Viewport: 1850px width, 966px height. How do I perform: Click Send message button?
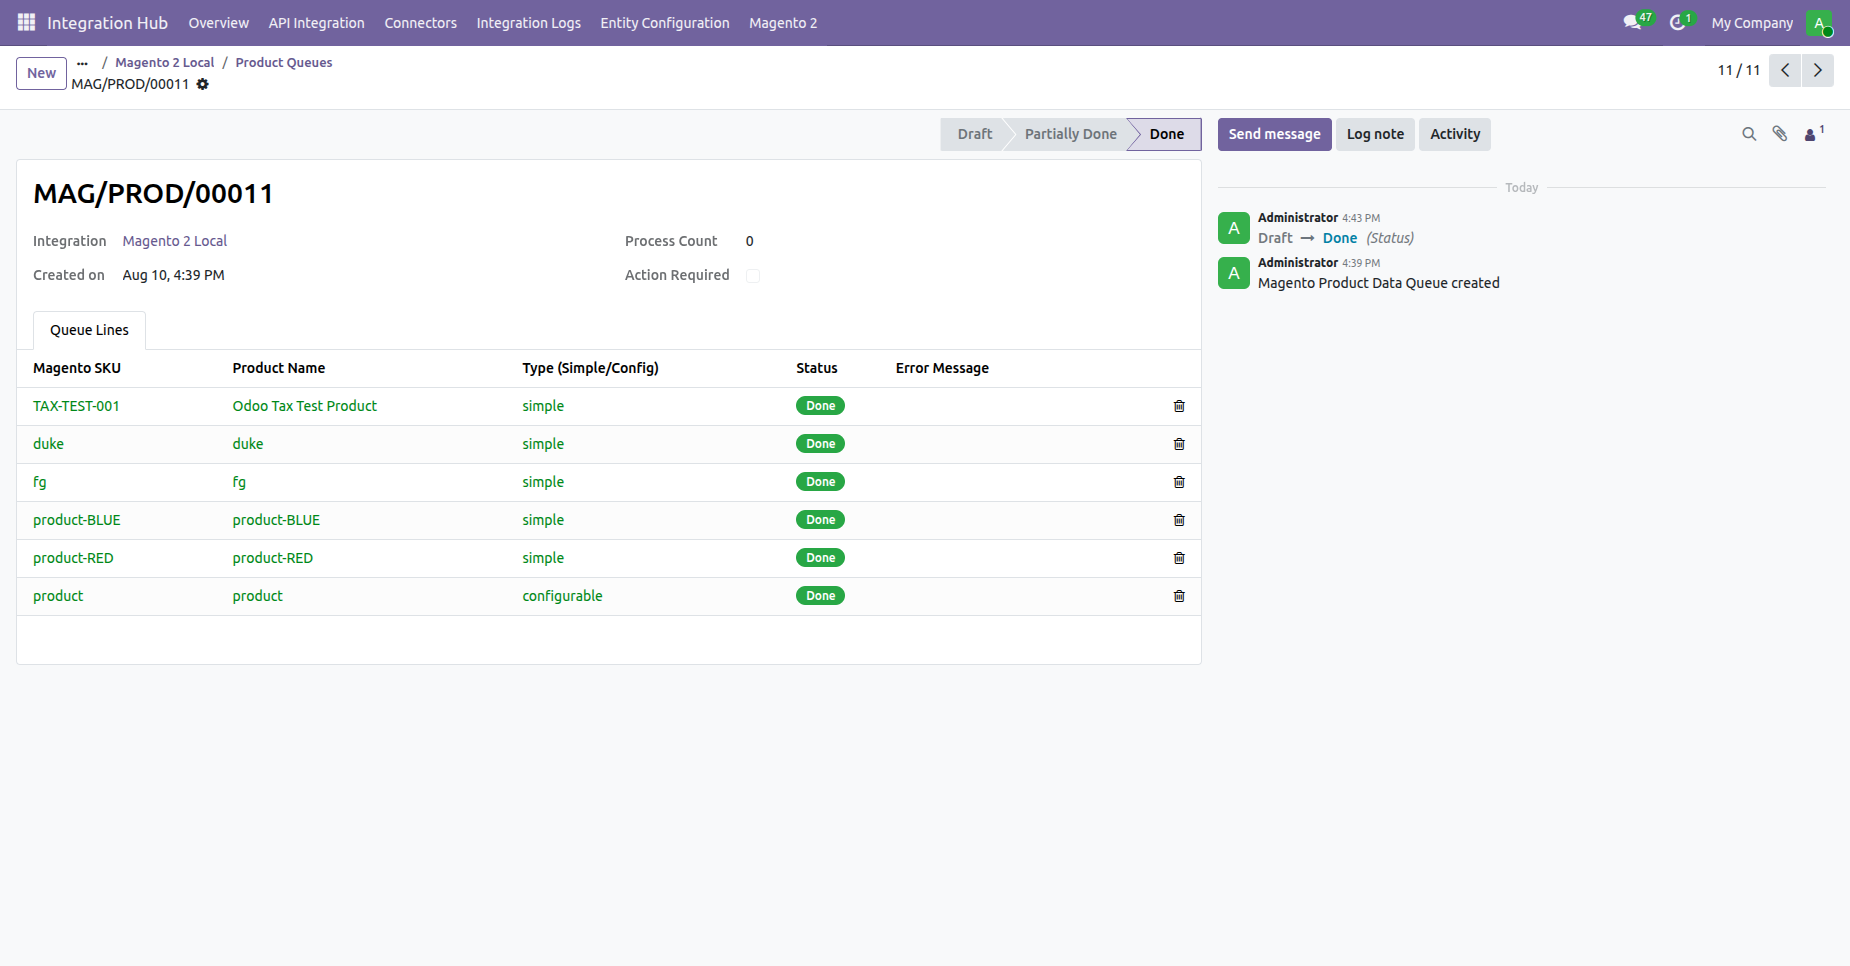click(x=1274, y=134)
